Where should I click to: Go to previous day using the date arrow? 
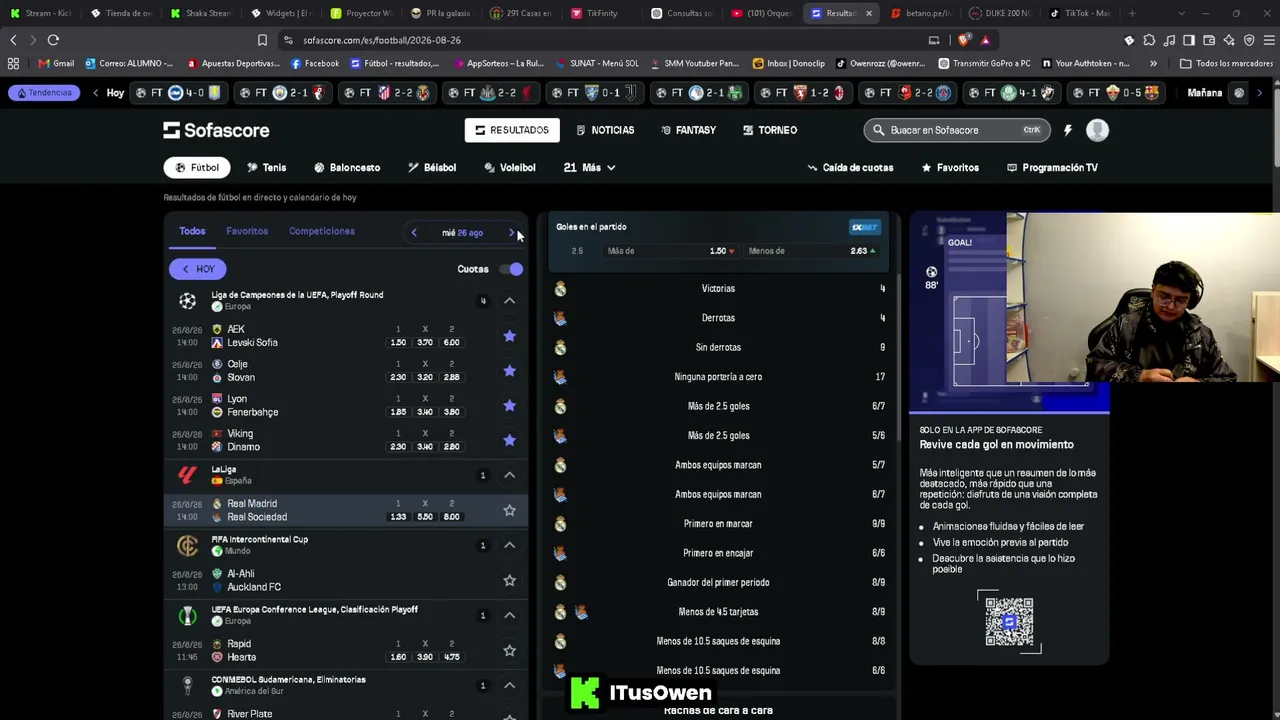tap(414, 233)
